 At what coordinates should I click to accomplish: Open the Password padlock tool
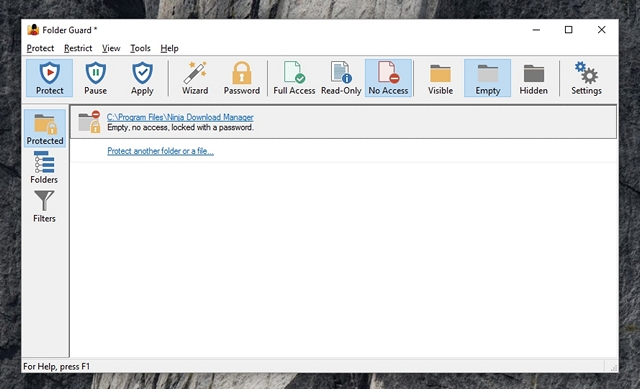click(242, 78)
